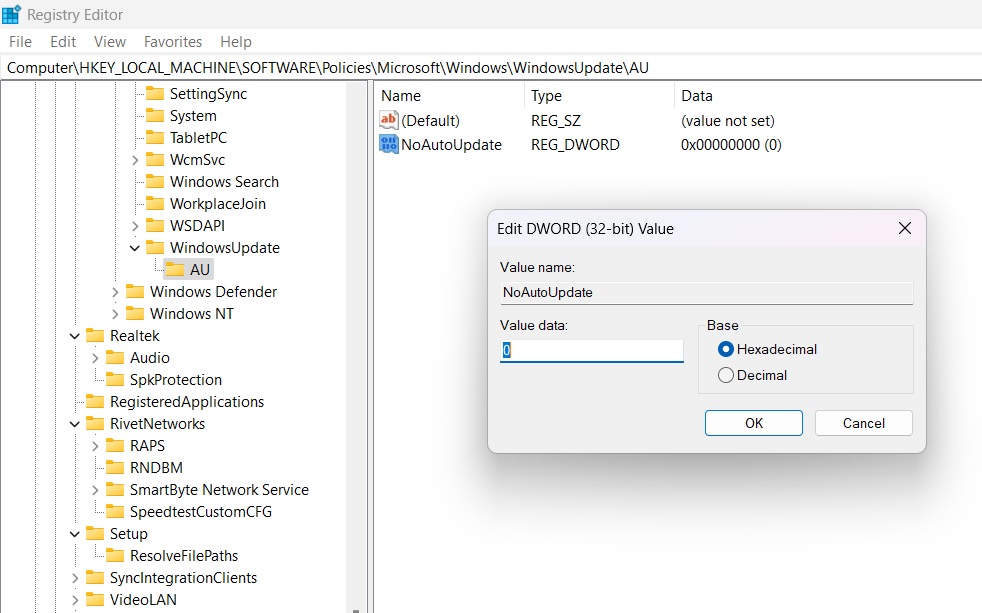Click the Setup folder icon
This screenshot has height=613, width=982.
(97, 533)
